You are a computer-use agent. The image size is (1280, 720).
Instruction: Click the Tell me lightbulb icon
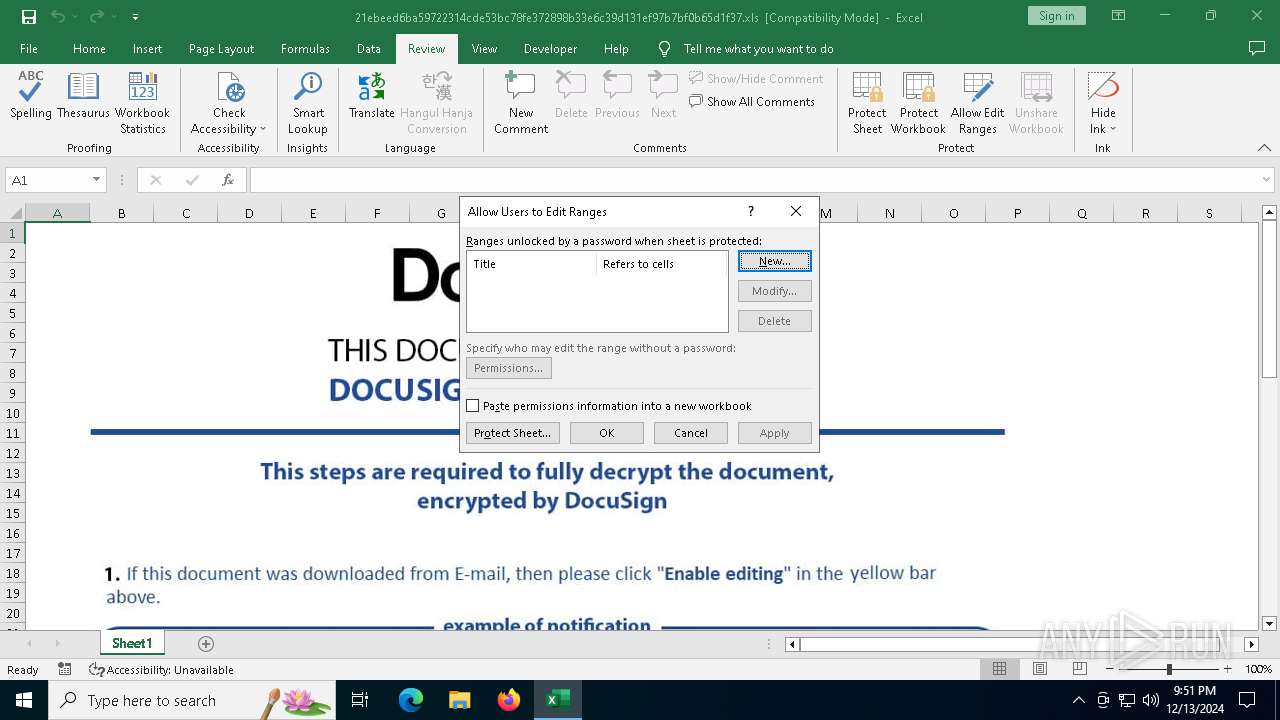click(664, 48)
